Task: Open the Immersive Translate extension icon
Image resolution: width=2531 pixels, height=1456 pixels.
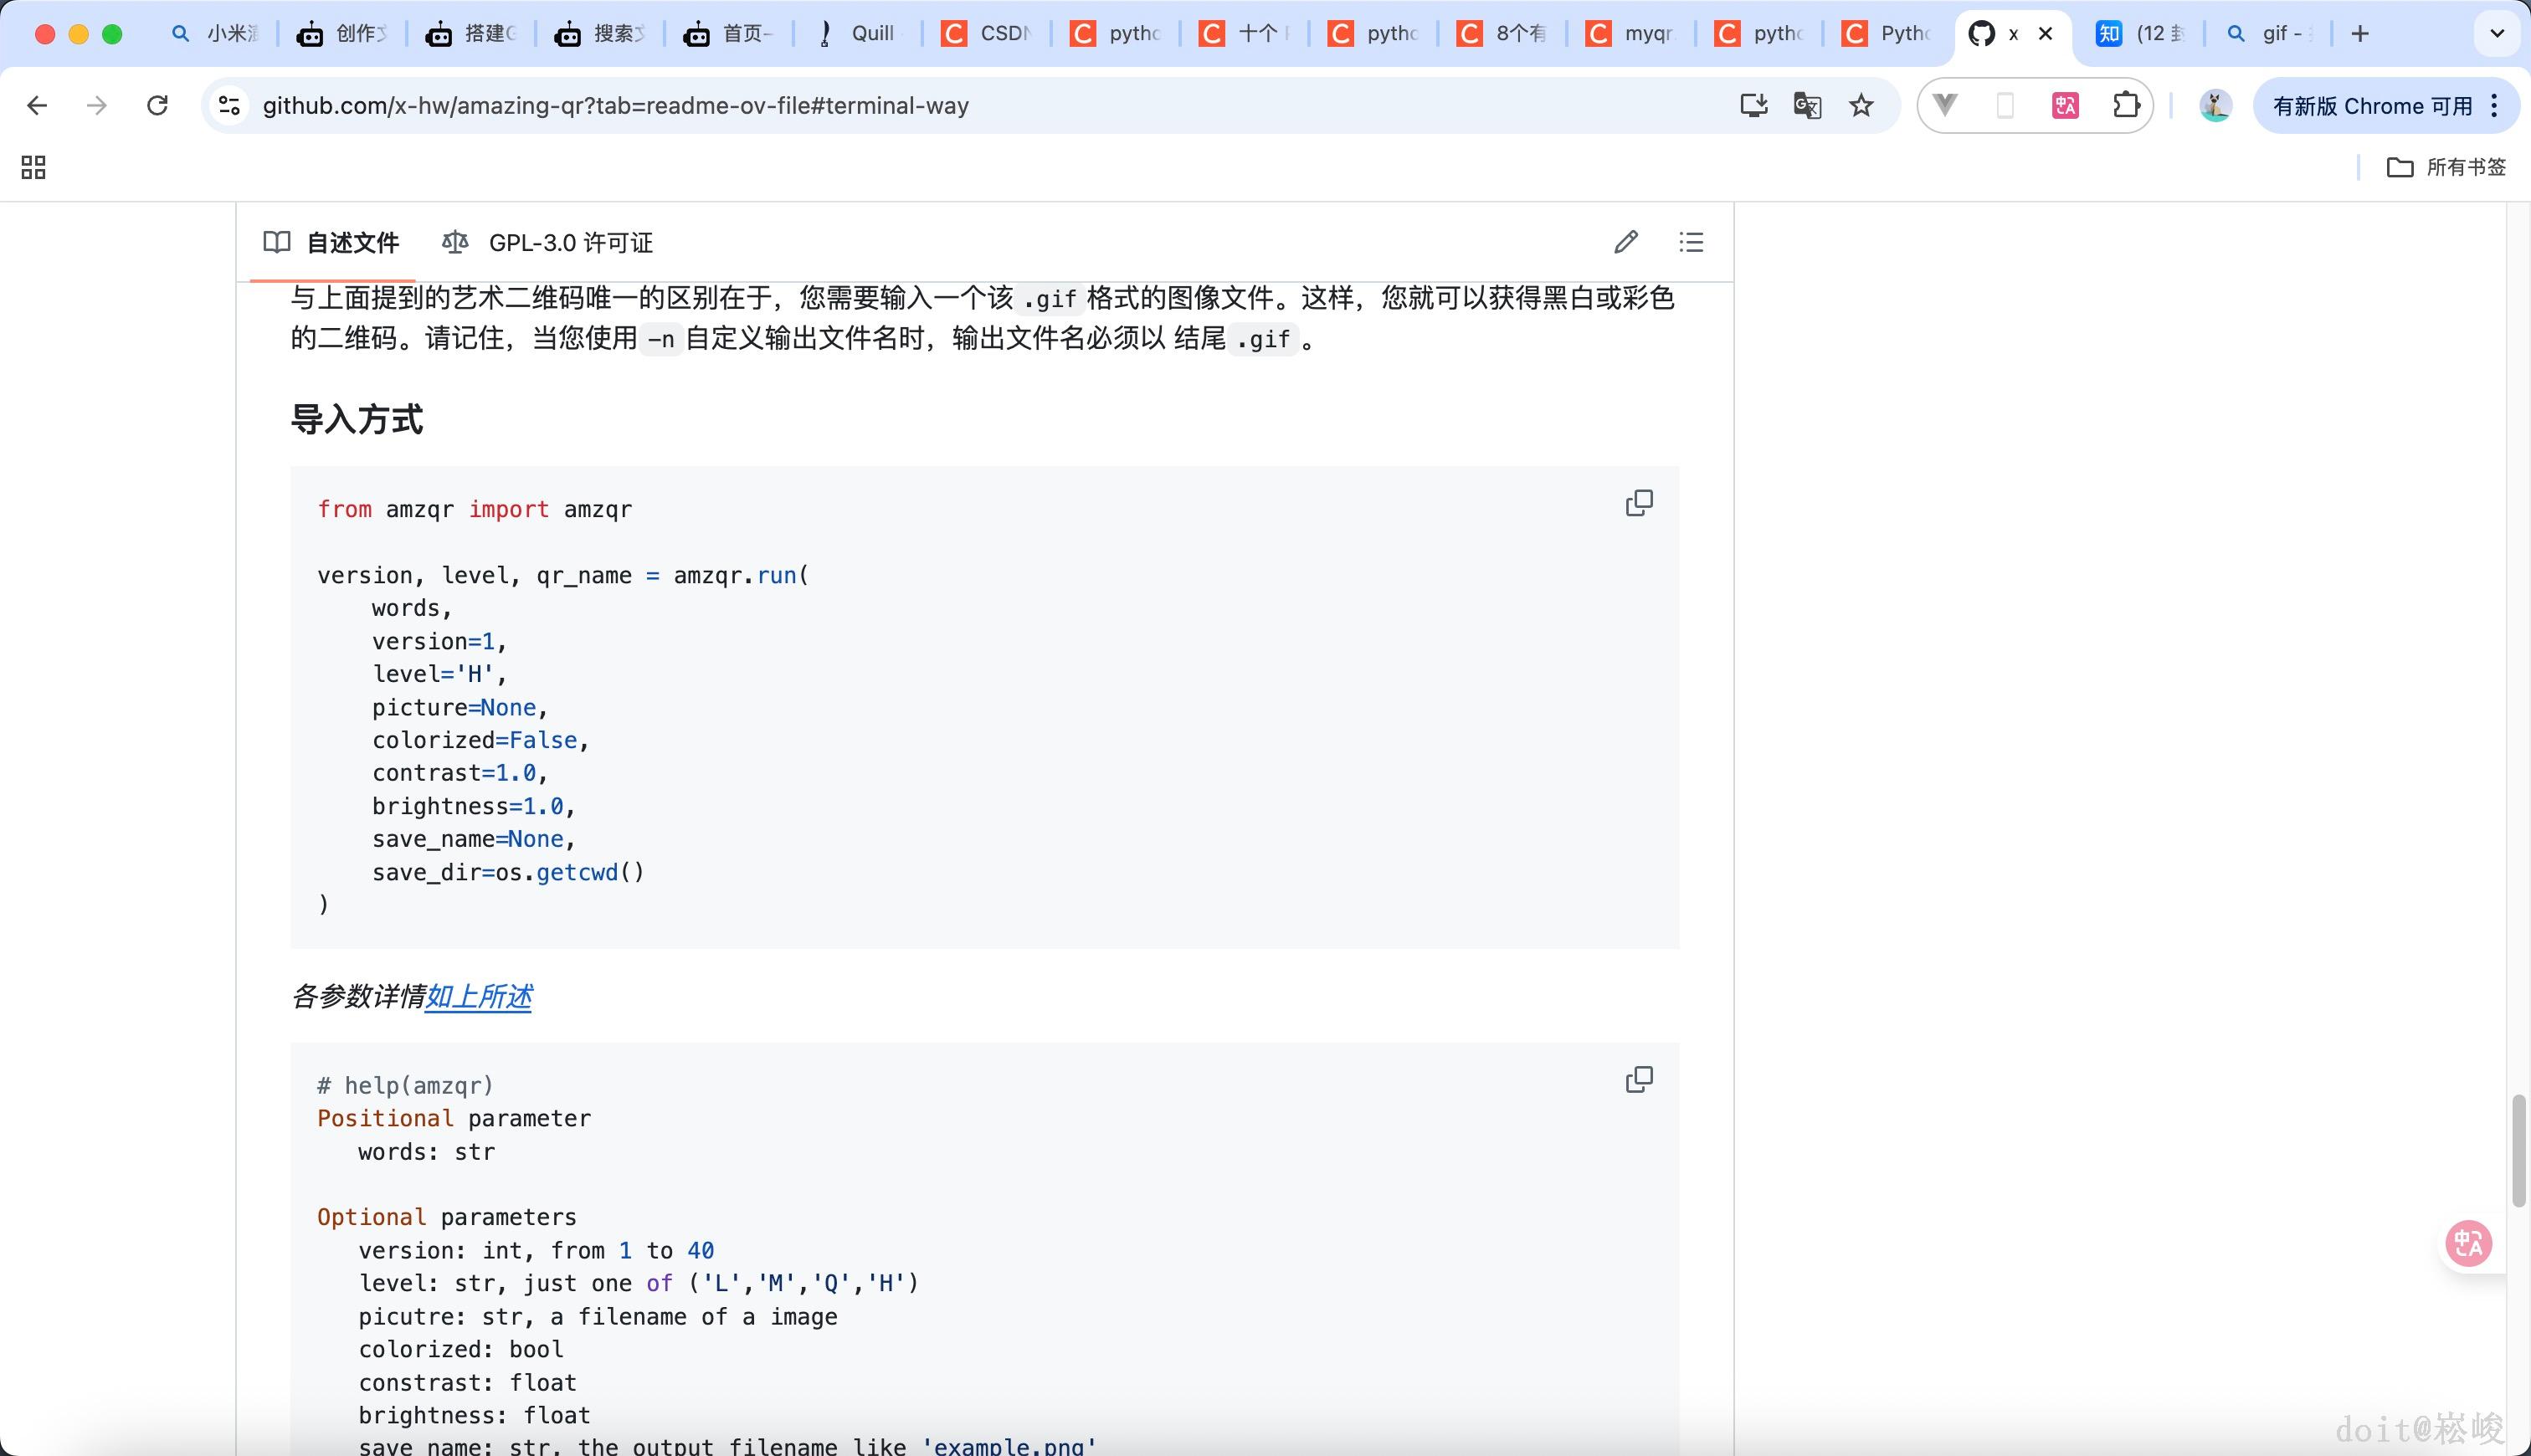Action: point(2064,105)
